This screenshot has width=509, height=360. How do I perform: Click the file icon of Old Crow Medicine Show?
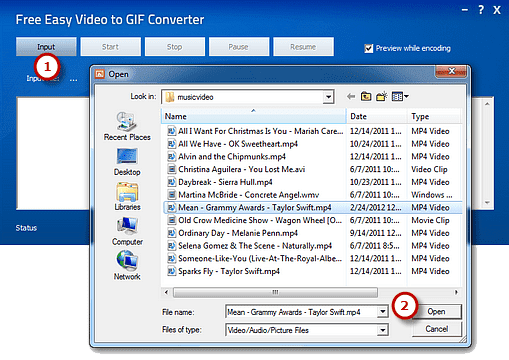click(x=171, y=220)
